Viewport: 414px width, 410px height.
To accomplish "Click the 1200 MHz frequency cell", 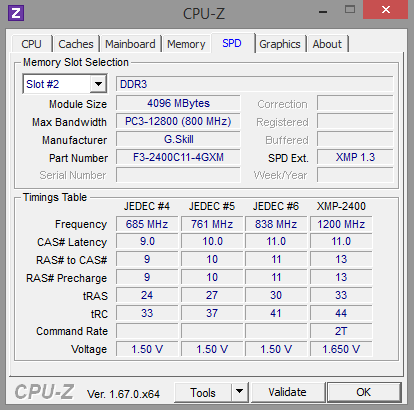I will point(341,224).
